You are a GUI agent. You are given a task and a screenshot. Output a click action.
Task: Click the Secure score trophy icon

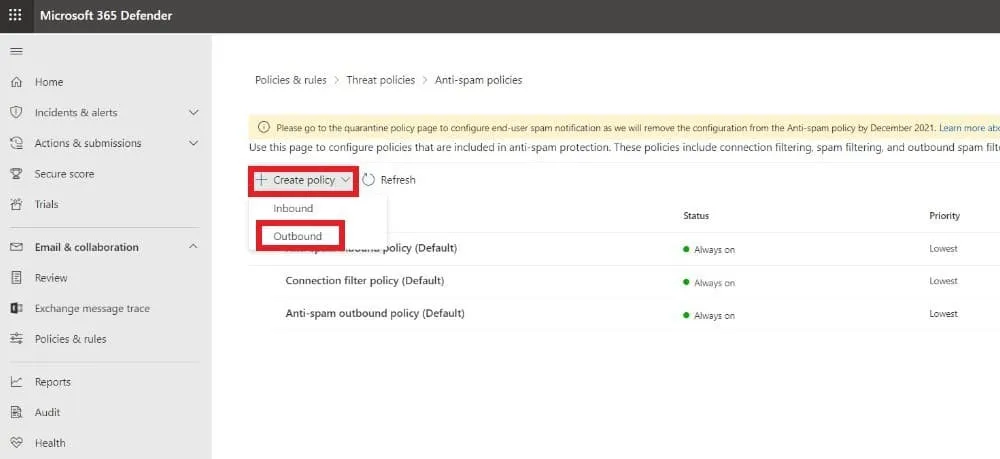pos(16,174)
